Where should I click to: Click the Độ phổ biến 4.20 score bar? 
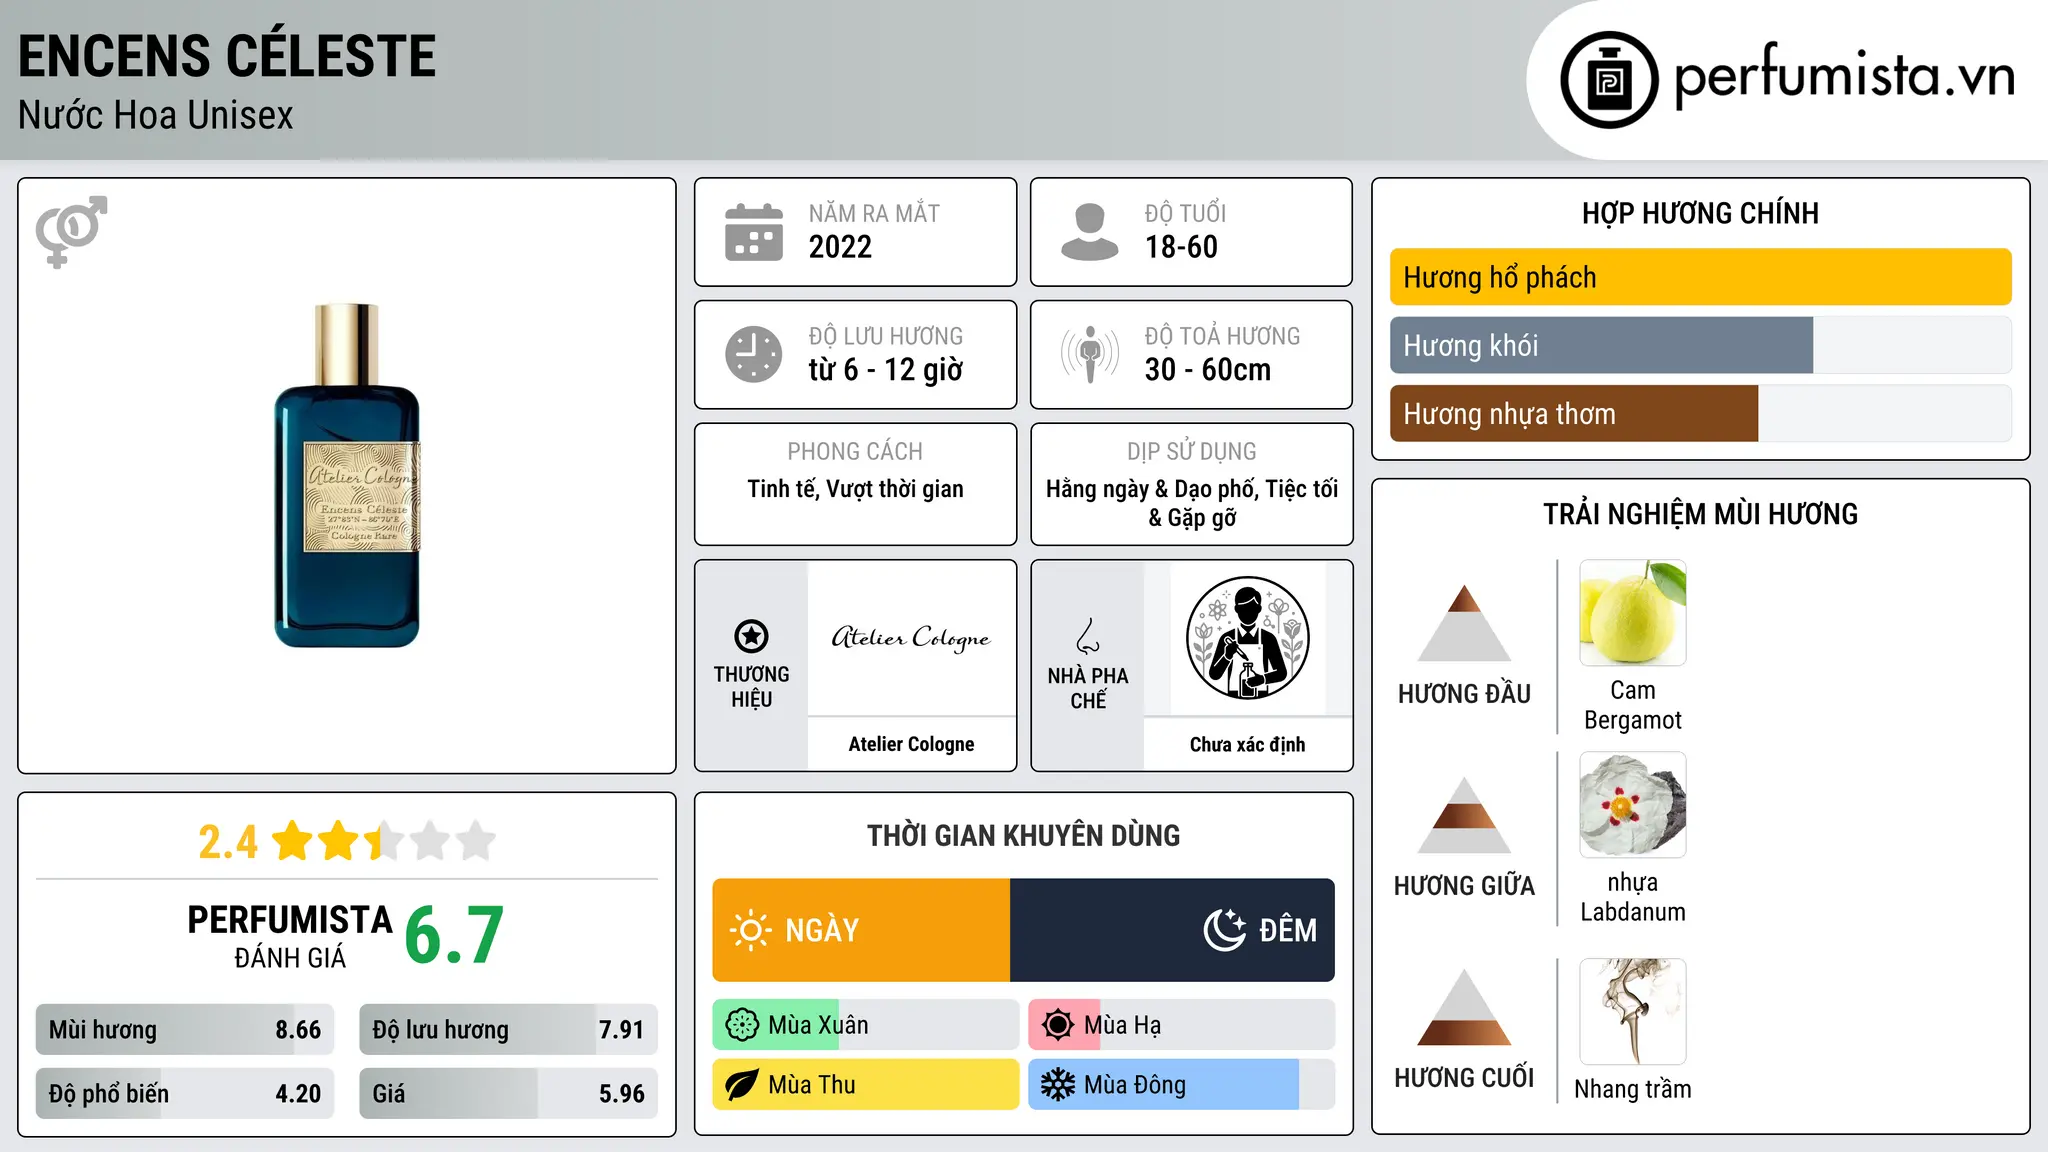coord(185,1094)
